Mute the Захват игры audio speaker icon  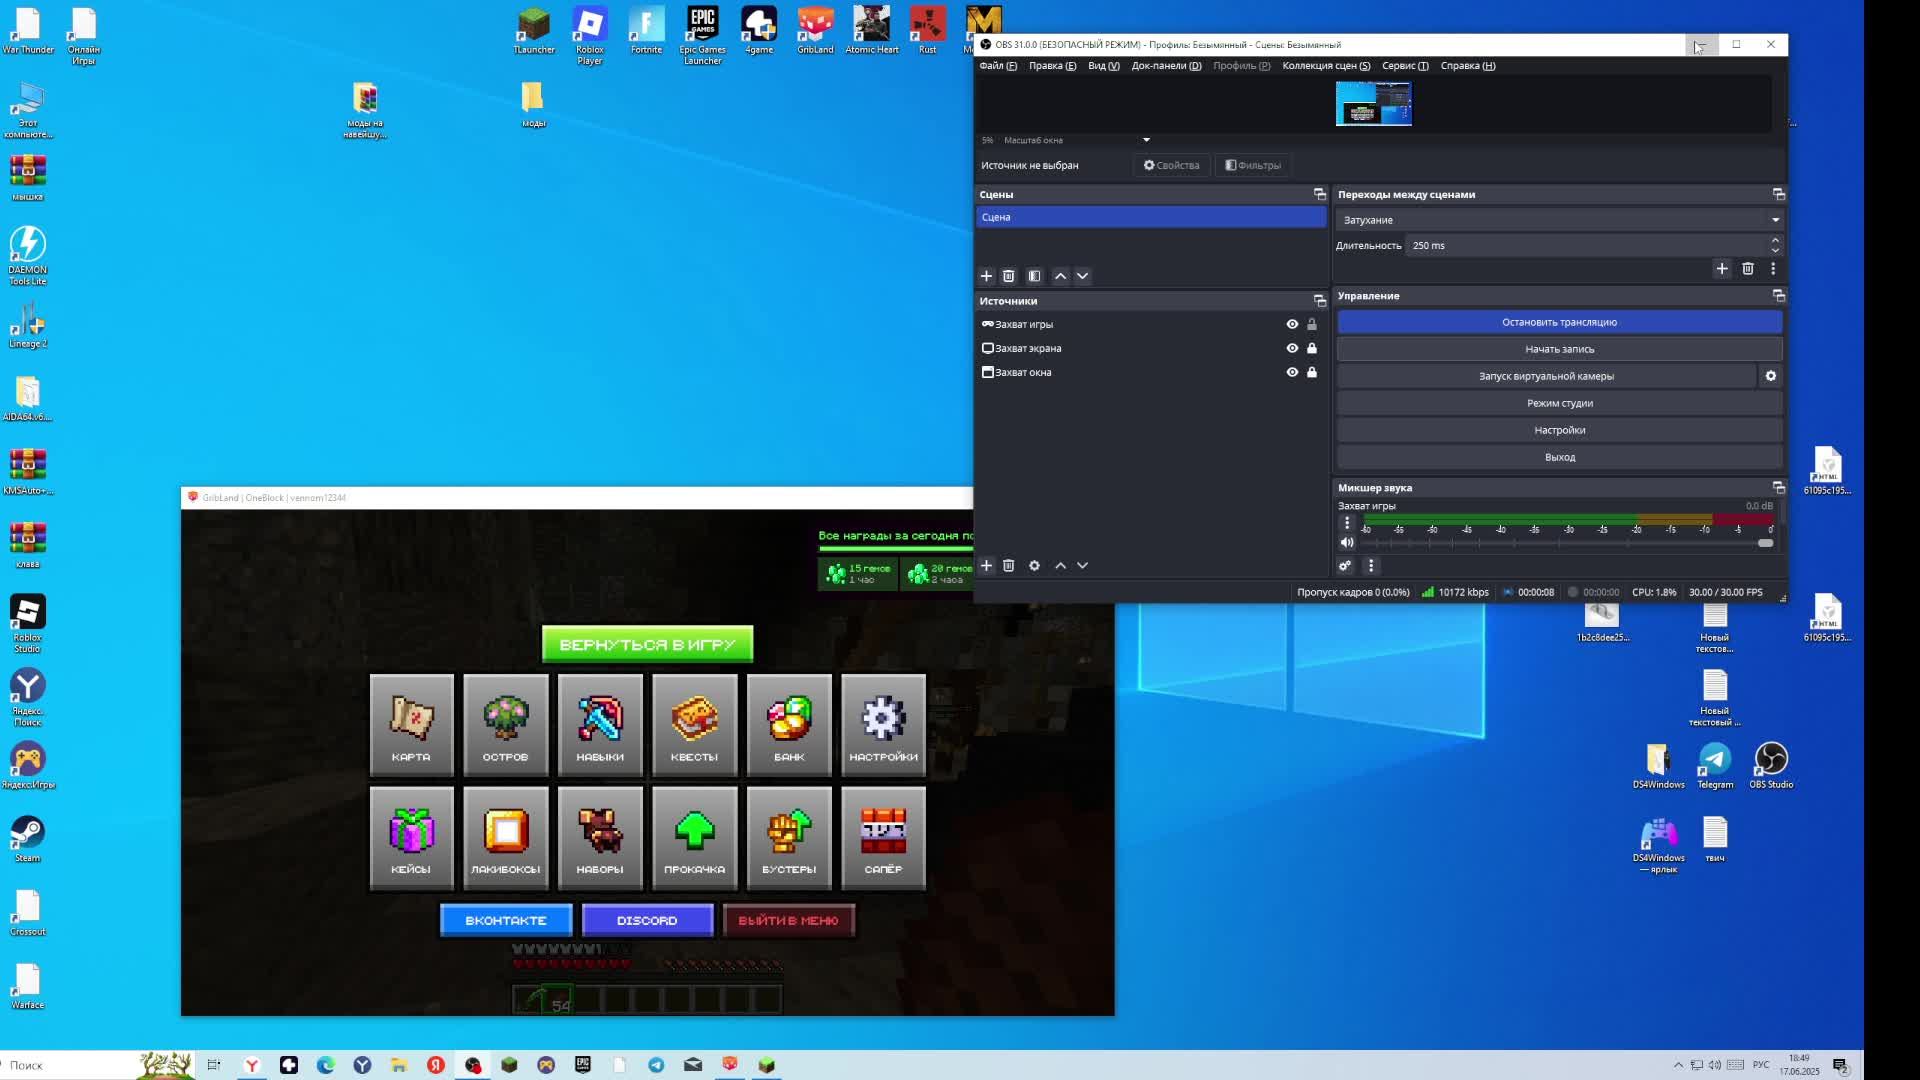pos(1347,543)
